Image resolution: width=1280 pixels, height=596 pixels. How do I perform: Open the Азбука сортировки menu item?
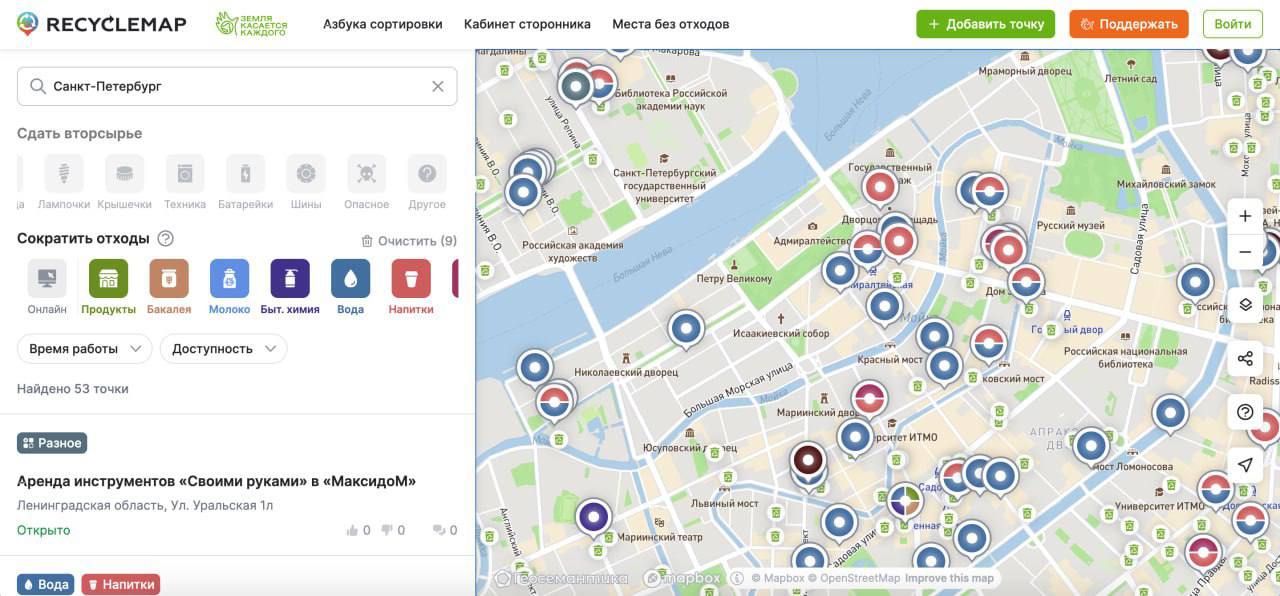pos(383,24)
